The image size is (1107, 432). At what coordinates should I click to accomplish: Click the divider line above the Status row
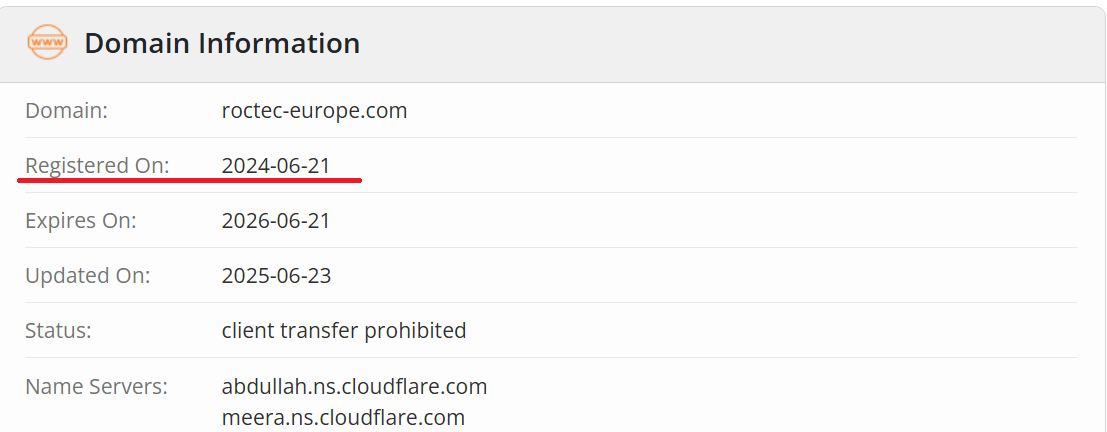click(550, 302)
